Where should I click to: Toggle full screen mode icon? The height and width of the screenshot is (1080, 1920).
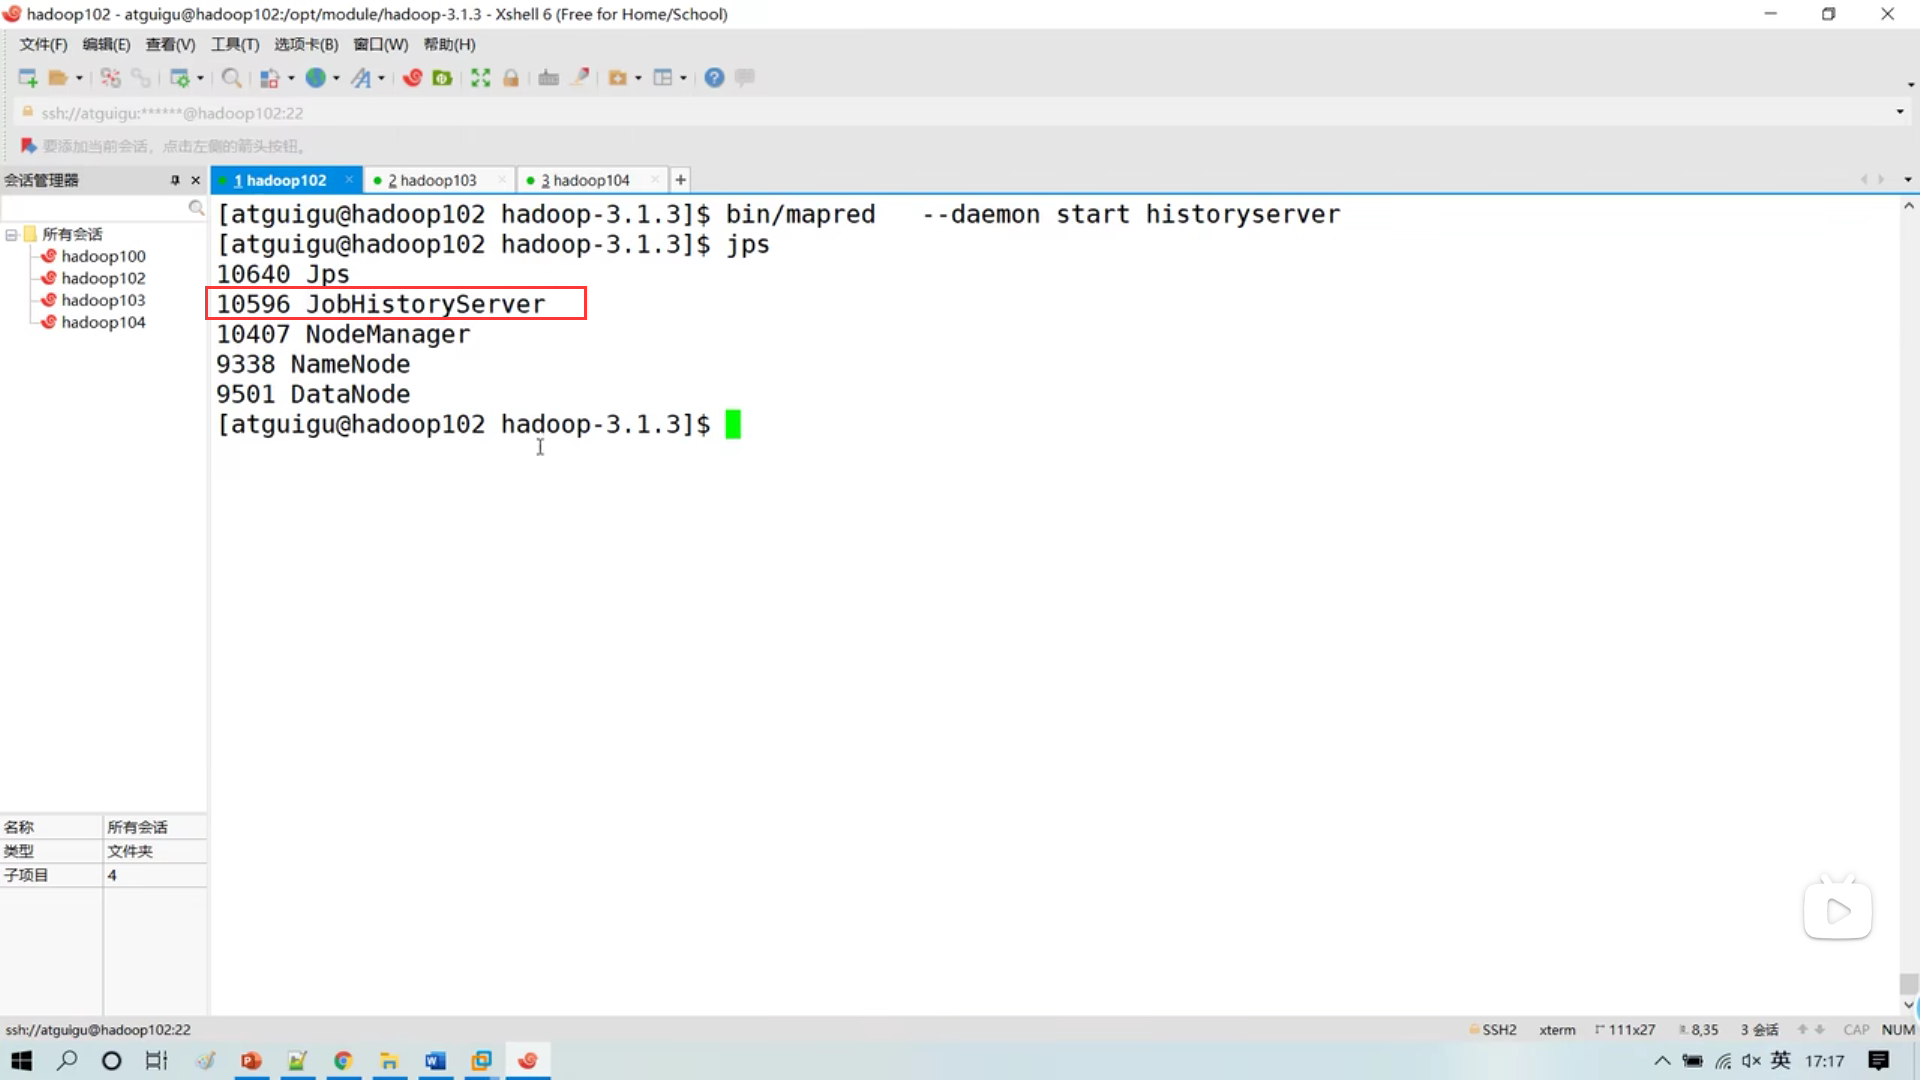pos(481,78)
